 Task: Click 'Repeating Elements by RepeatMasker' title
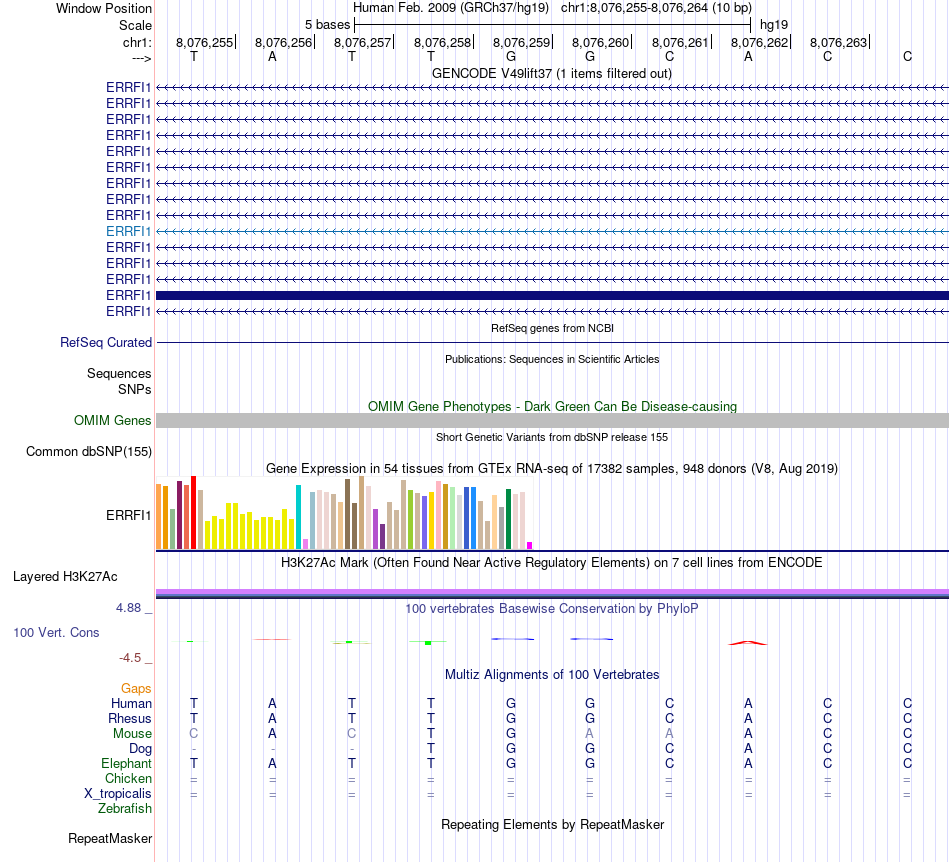point(552,825)
